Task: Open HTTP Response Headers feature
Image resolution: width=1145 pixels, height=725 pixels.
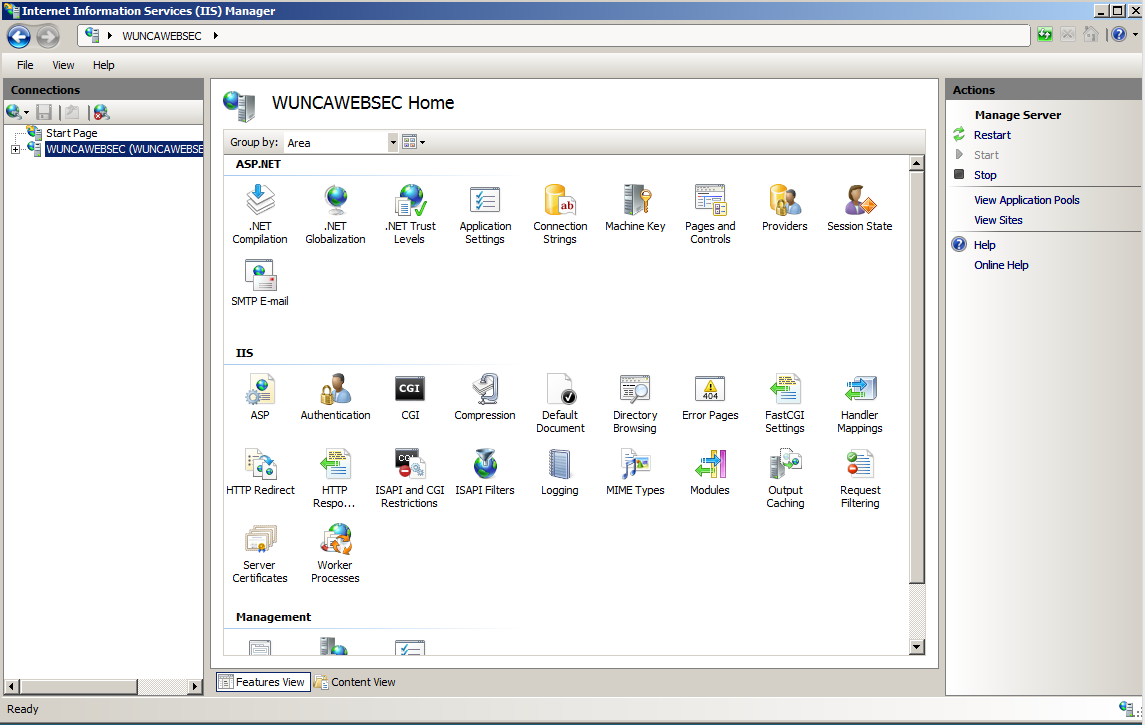Action: point(334,477)
